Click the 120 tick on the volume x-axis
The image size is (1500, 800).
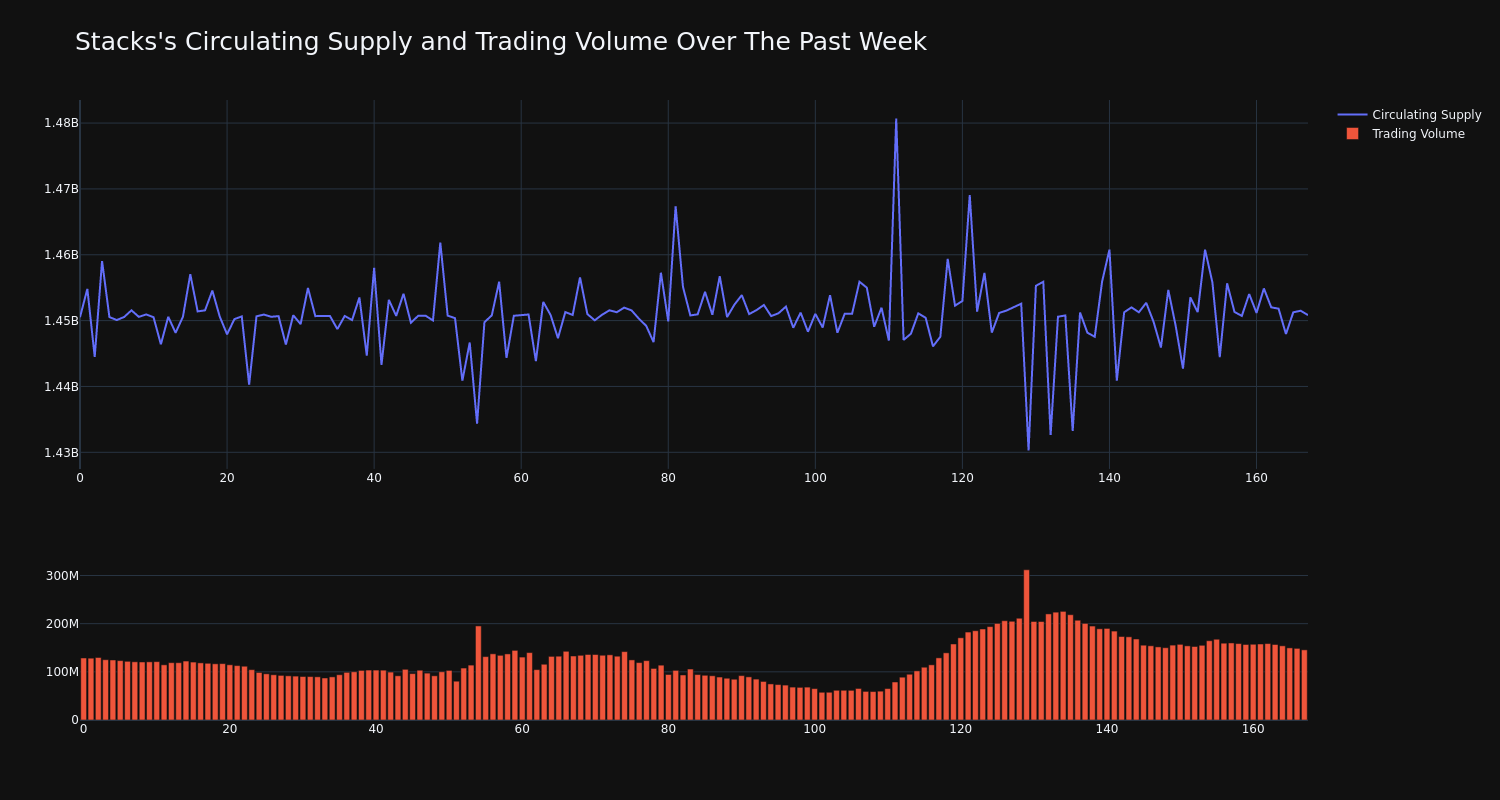[x=960, y=729]
